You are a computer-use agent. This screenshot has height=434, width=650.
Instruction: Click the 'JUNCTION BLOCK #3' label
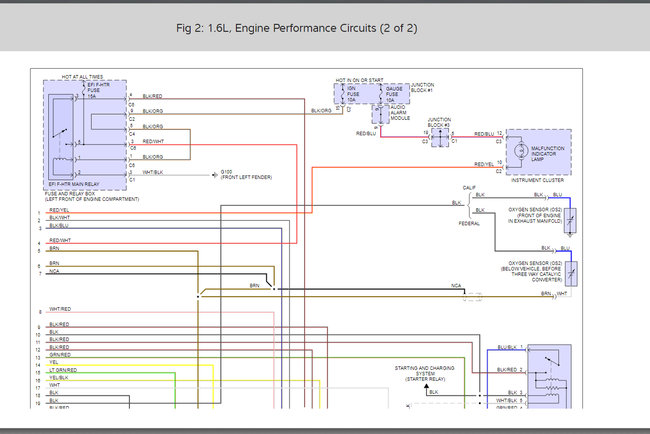tap(439, 122)
